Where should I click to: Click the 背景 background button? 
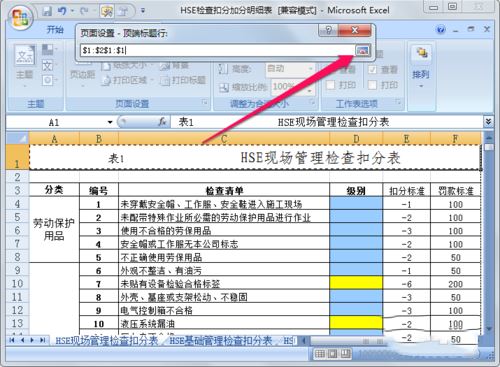click(174, 65)
